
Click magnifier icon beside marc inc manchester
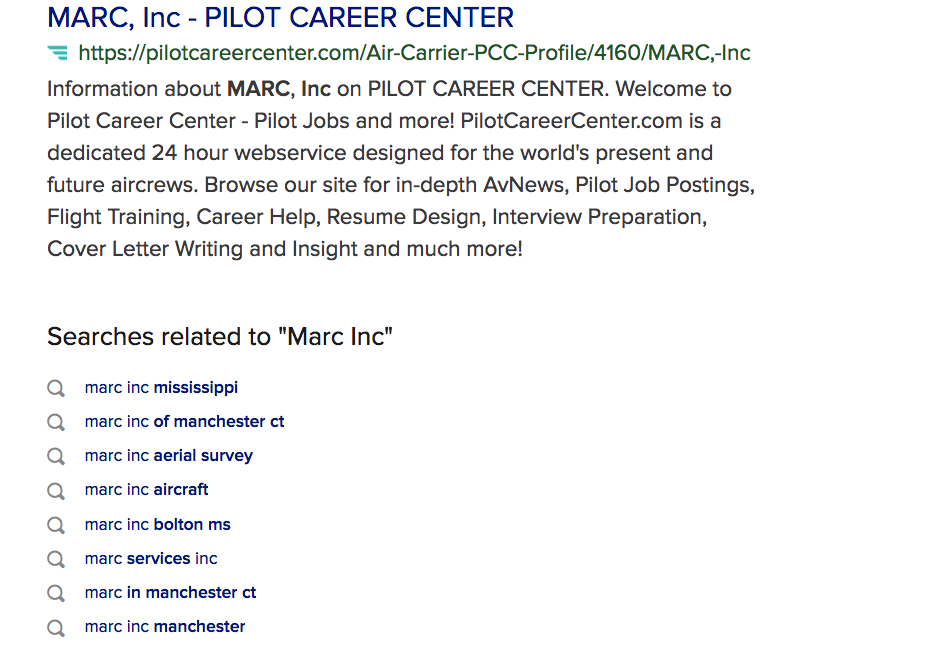click(56, 628)
